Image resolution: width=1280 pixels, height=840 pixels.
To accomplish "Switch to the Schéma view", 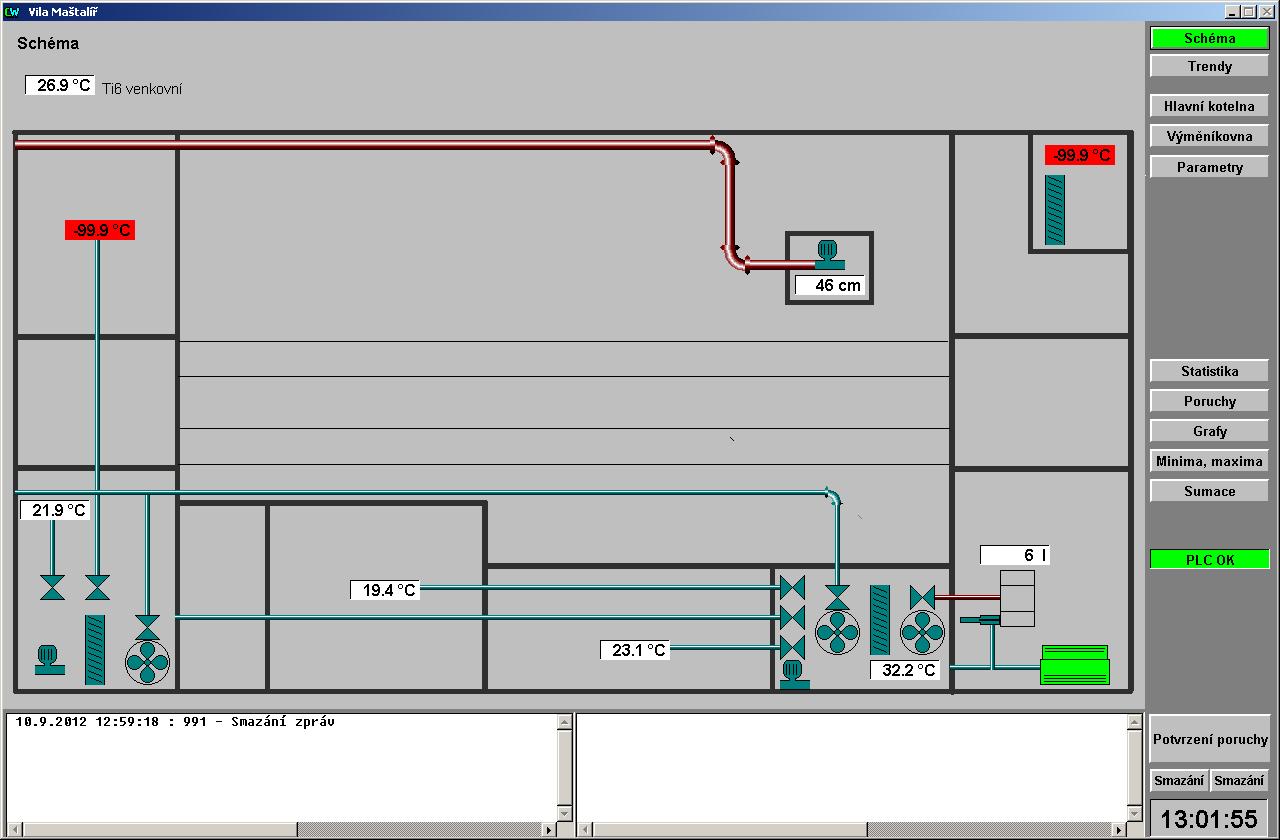I will coord(1209,39).
